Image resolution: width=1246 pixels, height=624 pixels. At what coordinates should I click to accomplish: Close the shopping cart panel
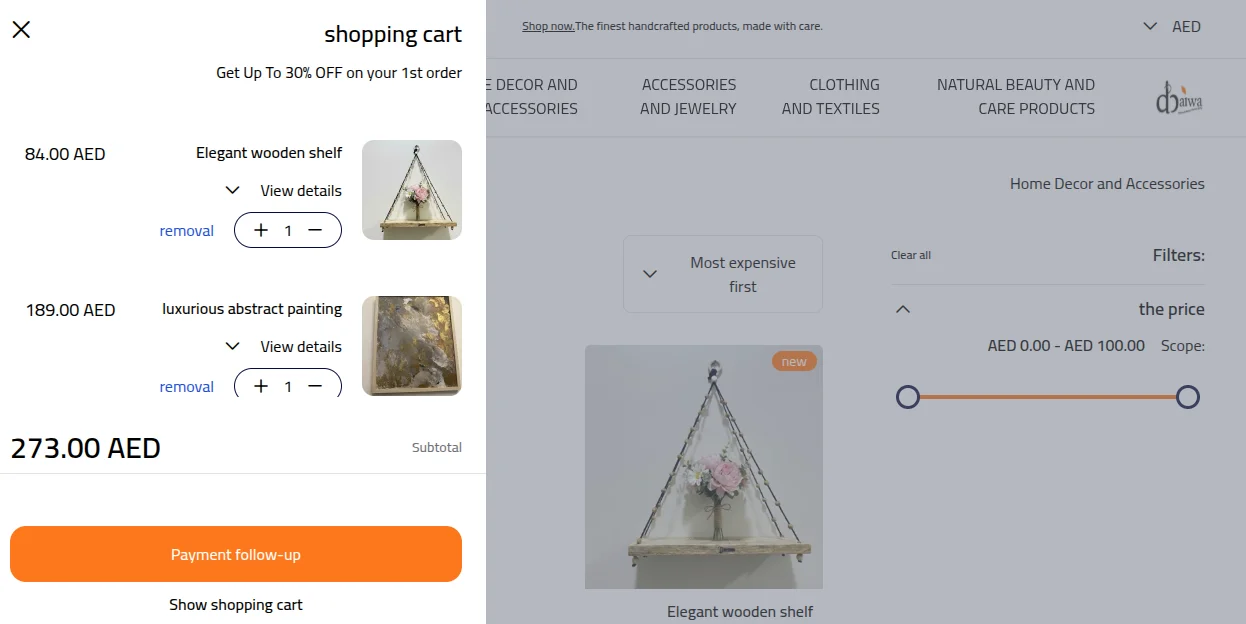coord(21,29)
